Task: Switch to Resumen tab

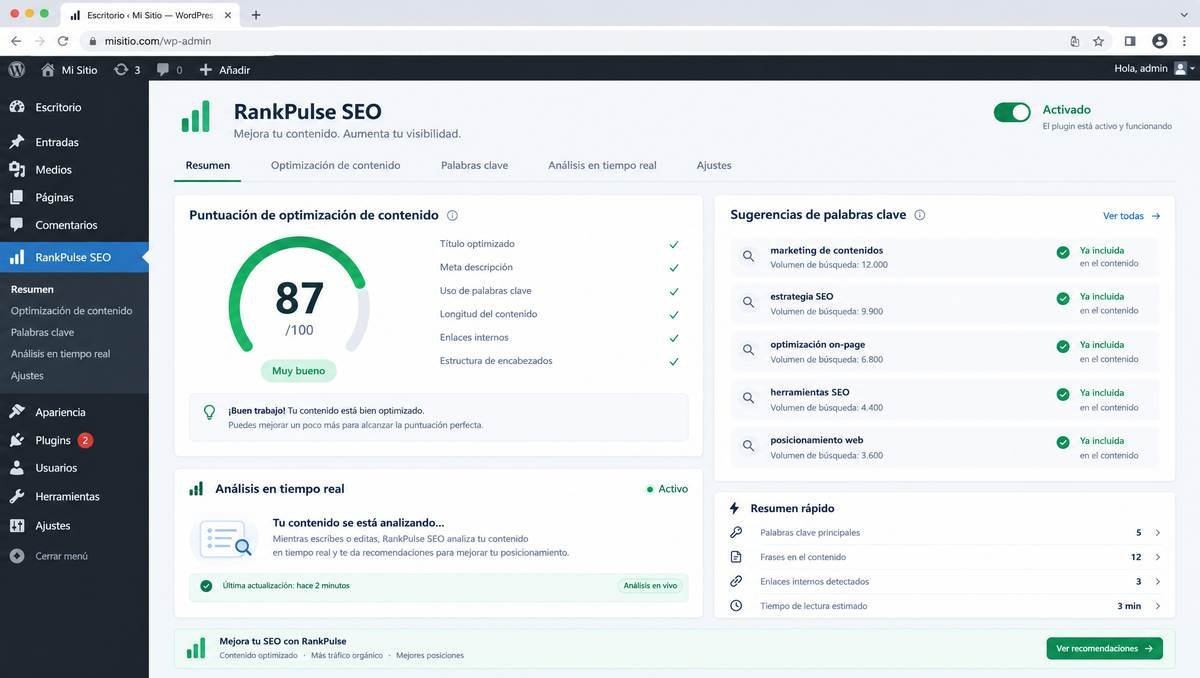Action: click(x=207, y=165)
